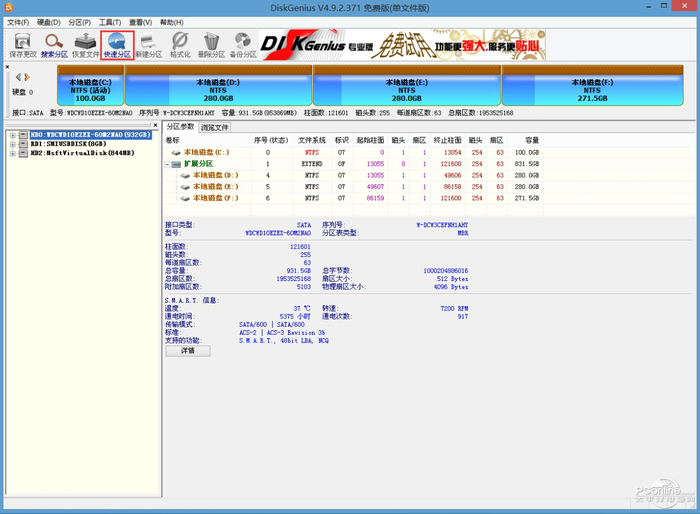Screen dimensions: 700x514
Task: Select local disk (F:) row in table
Action: [x=353, y=198]
